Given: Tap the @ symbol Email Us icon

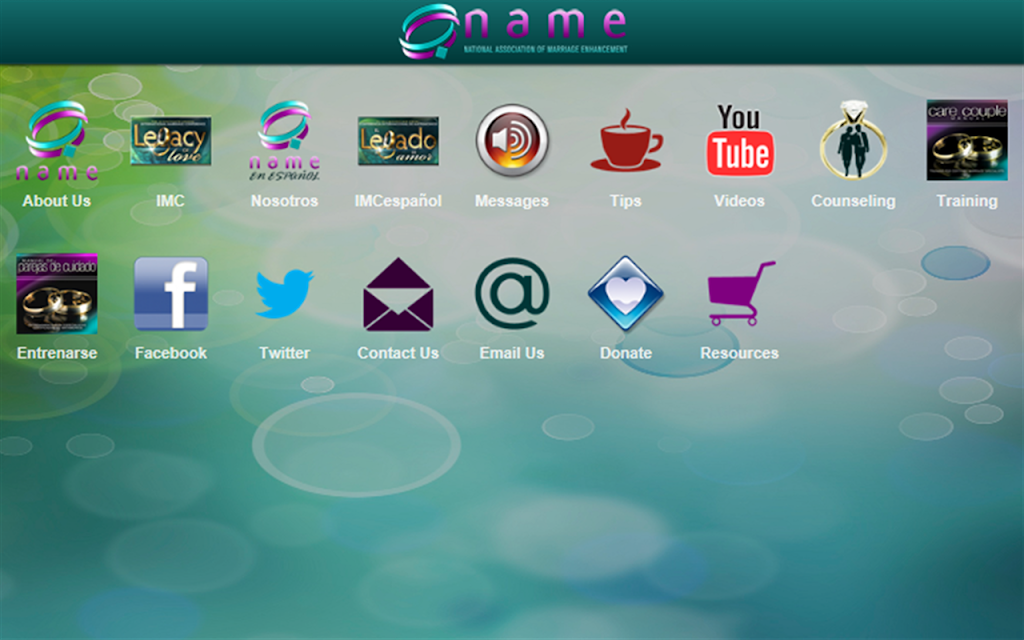Looking at the screenshot, I should pos(512,294).
